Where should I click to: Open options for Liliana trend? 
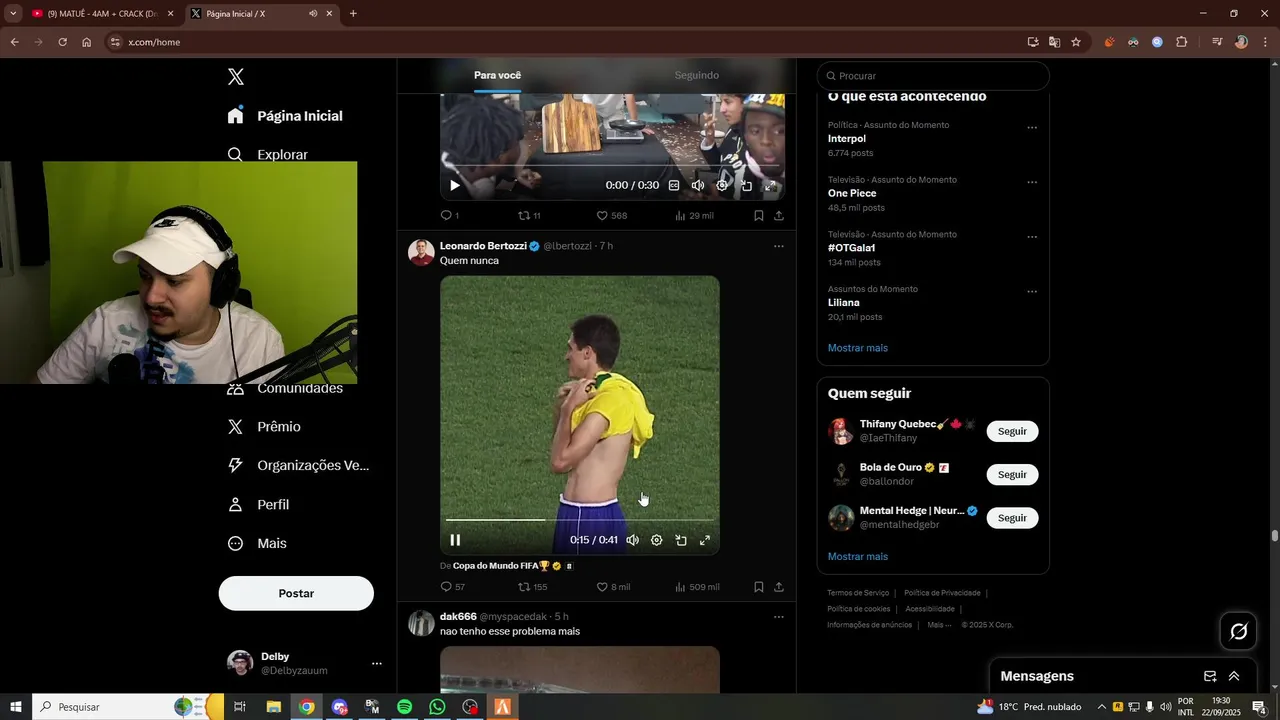pyautogui.click(x=1032, y=292)
